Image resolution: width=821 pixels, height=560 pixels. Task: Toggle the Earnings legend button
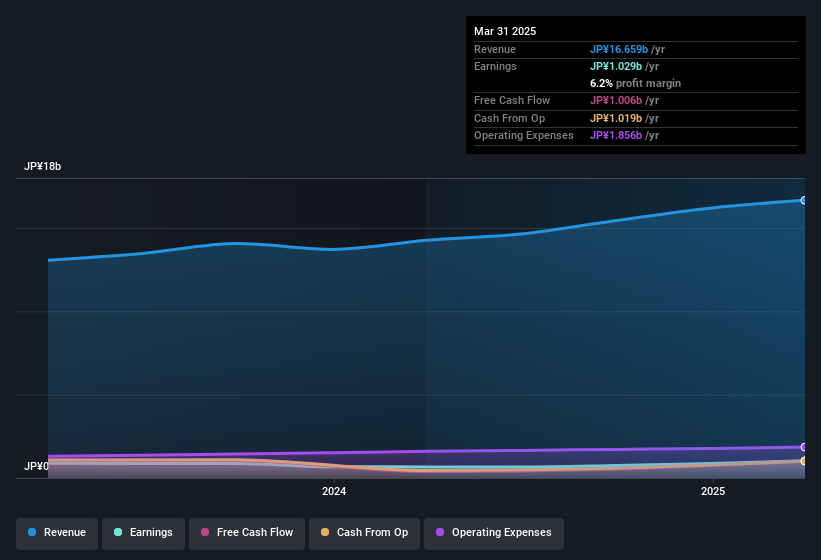[143, 533]
